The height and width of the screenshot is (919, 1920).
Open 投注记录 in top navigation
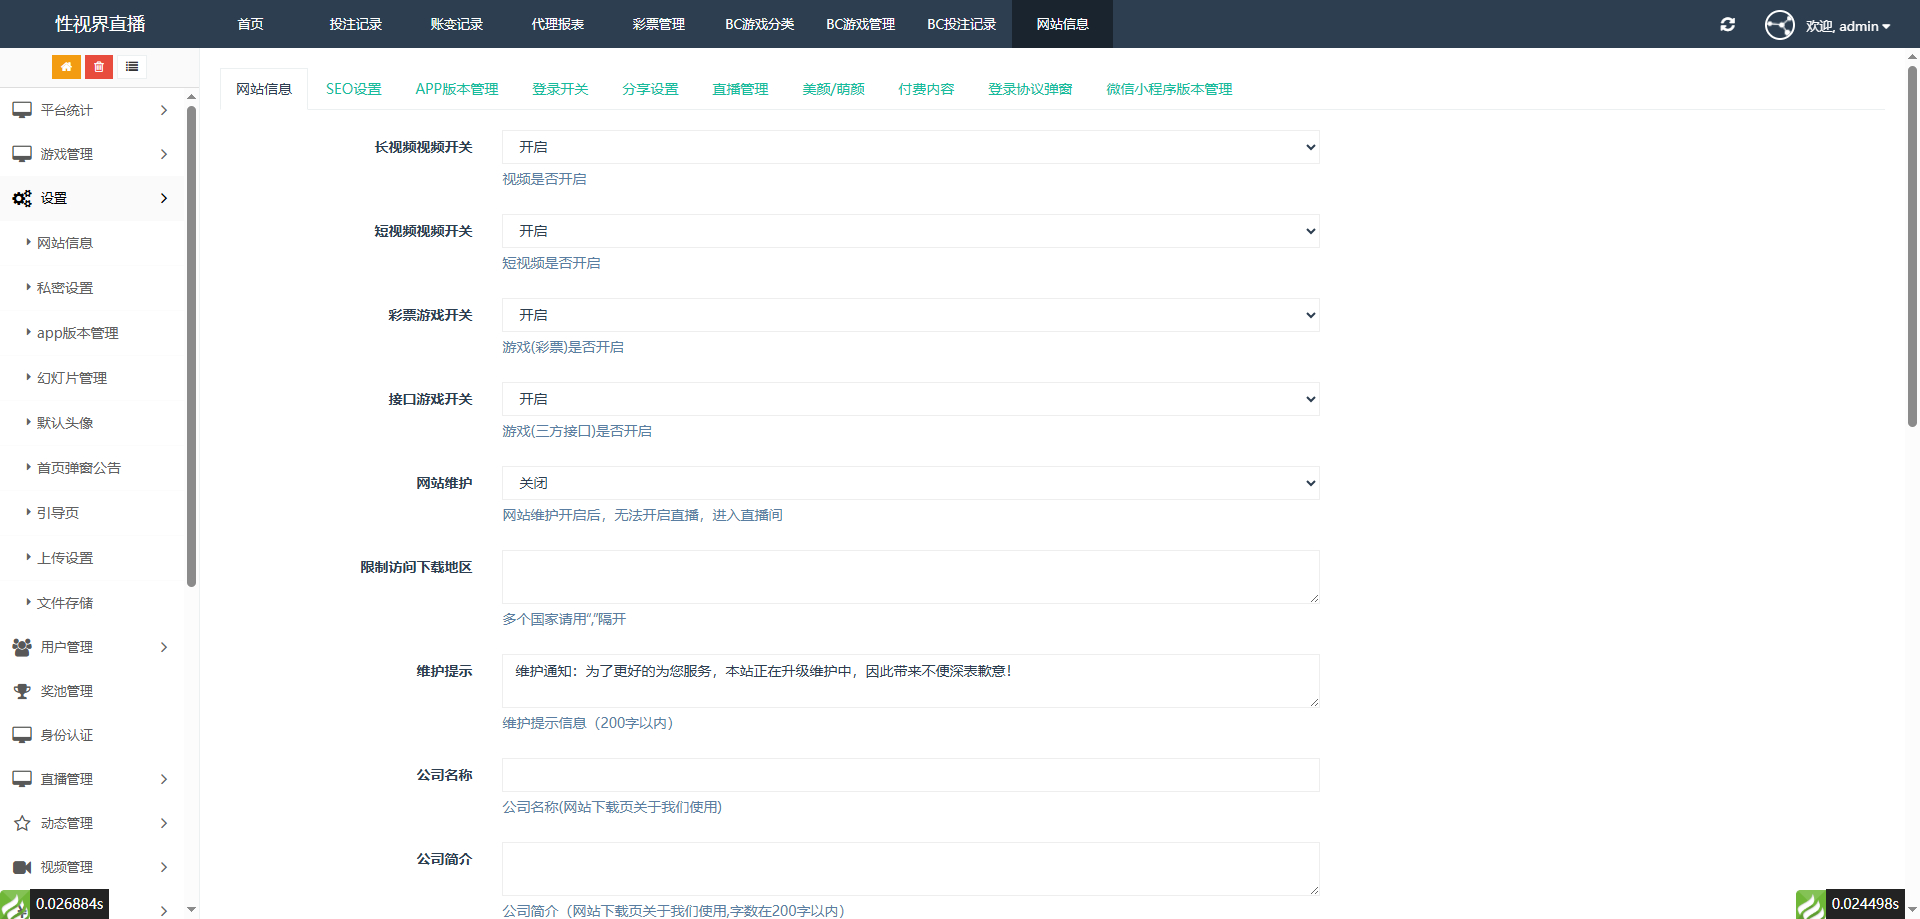tap(356, 24)
